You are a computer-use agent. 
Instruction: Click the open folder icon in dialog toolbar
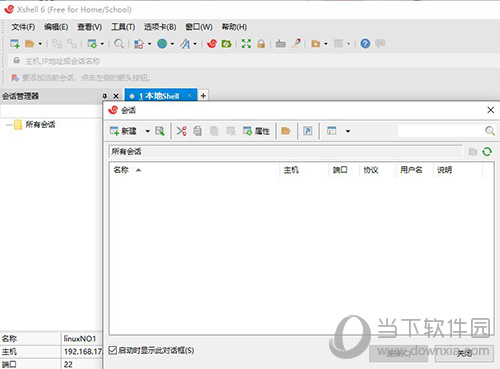coord(286,131)
